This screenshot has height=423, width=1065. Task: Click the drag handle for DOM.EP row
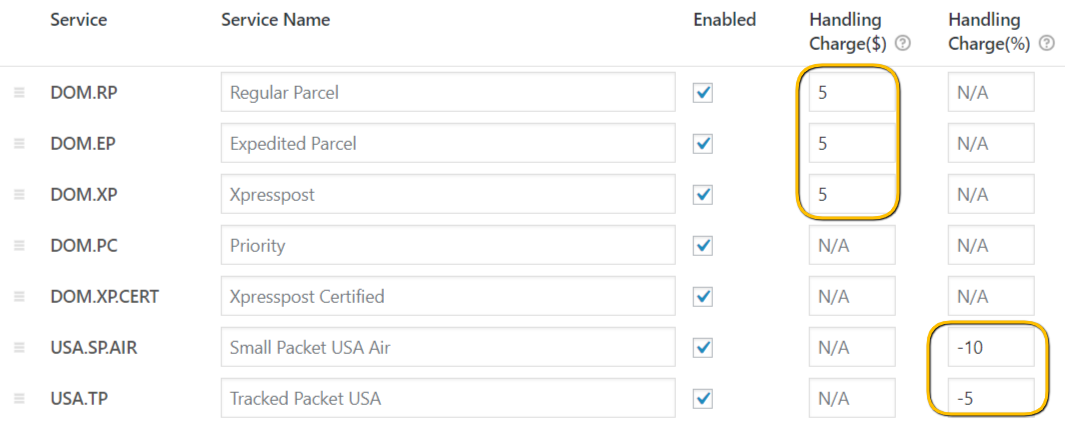20,143
